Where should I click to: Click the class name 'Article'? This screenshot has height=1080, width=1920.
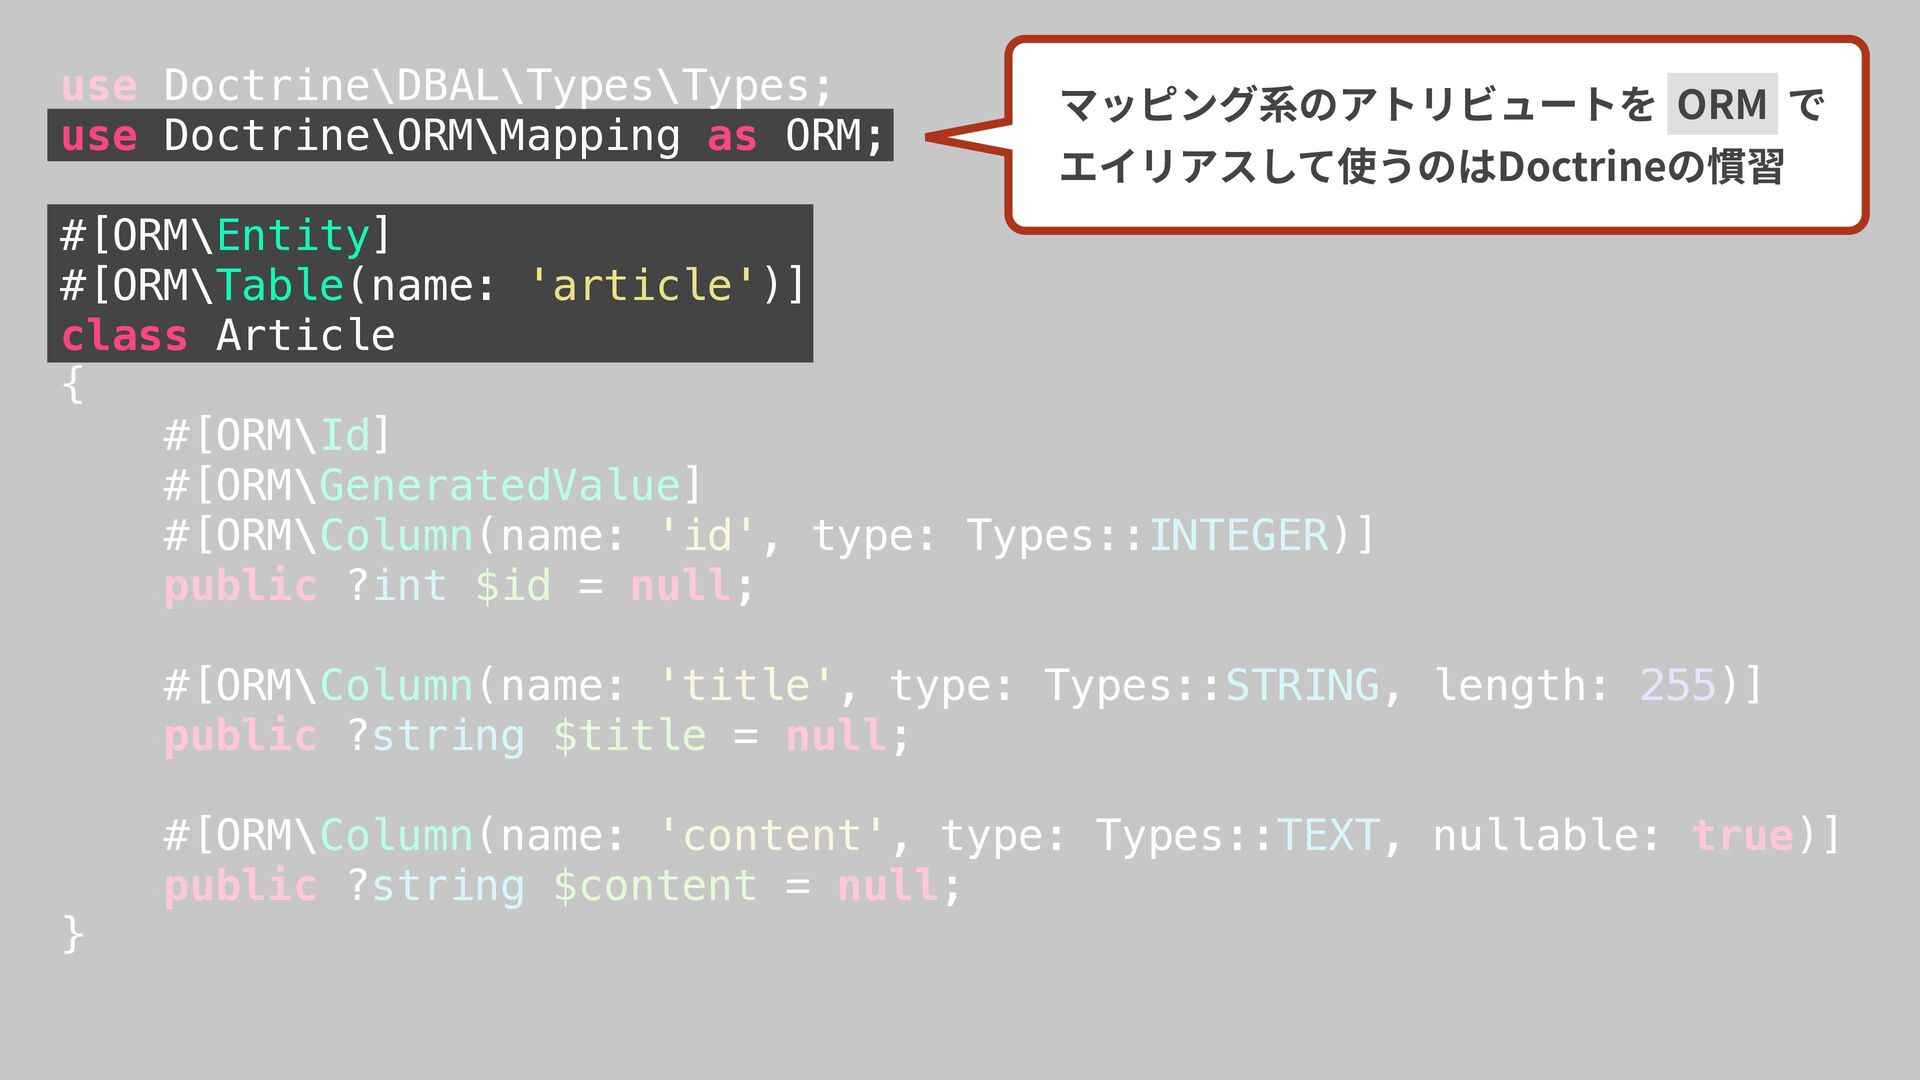[x=305, y=336]
